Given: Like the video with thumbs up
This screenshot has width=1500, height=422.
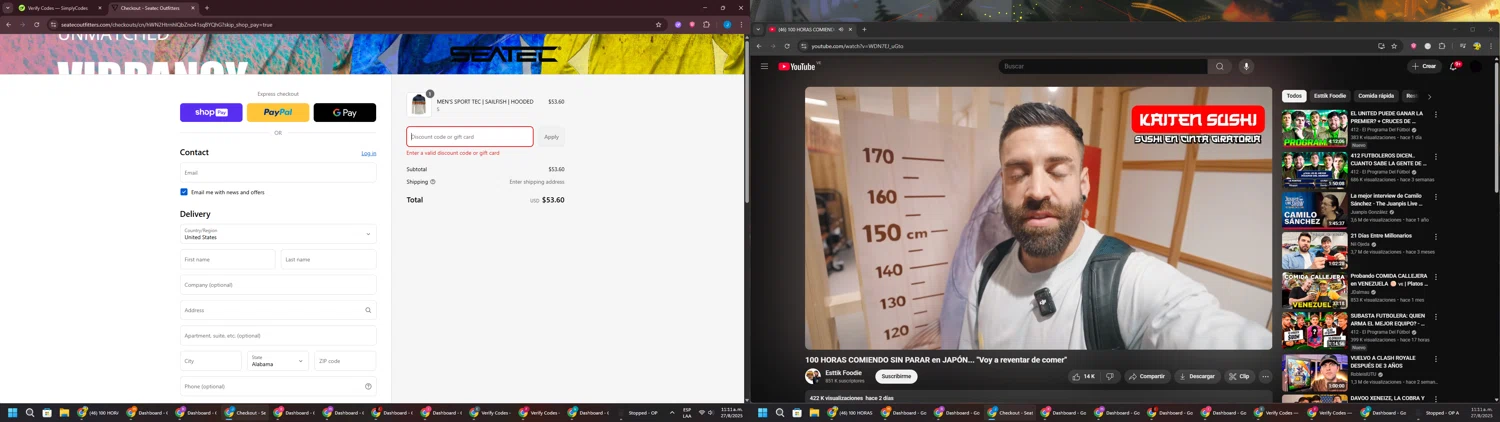Looking at the screenshot, I should (1083, 376).
